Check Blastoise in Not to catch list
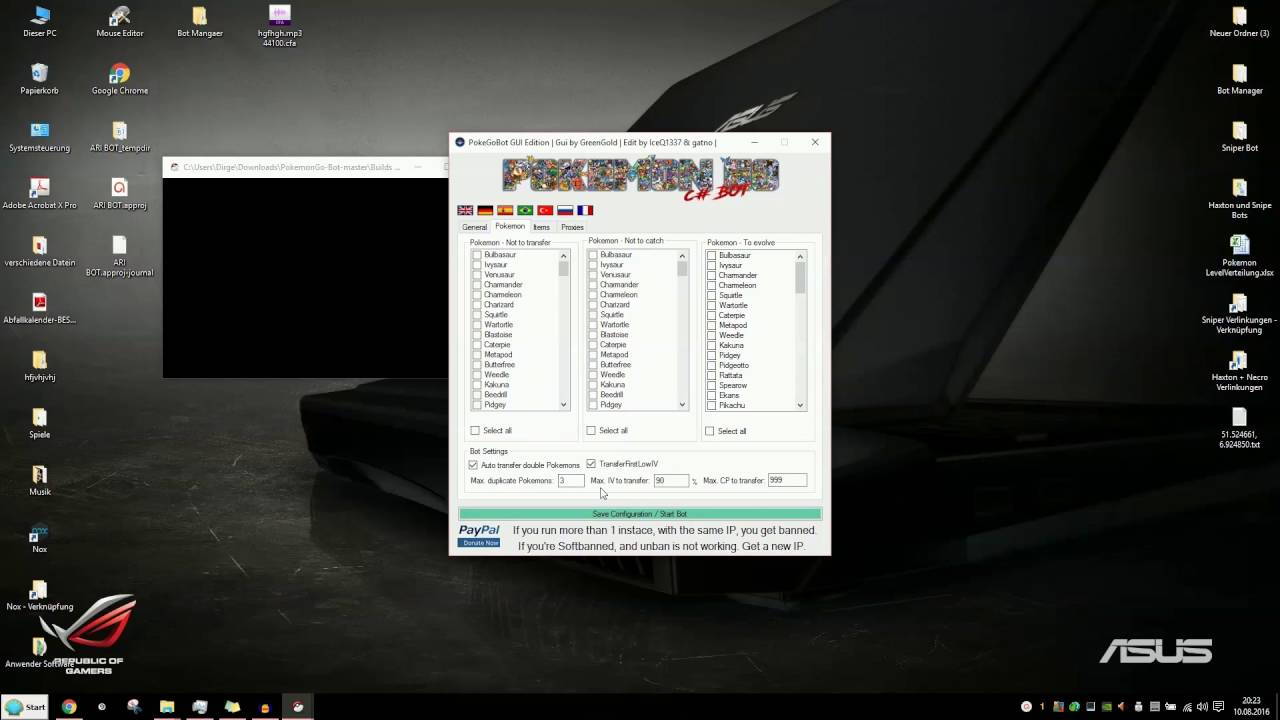This screenshot has height=720, width=1280. coord(593,335)
